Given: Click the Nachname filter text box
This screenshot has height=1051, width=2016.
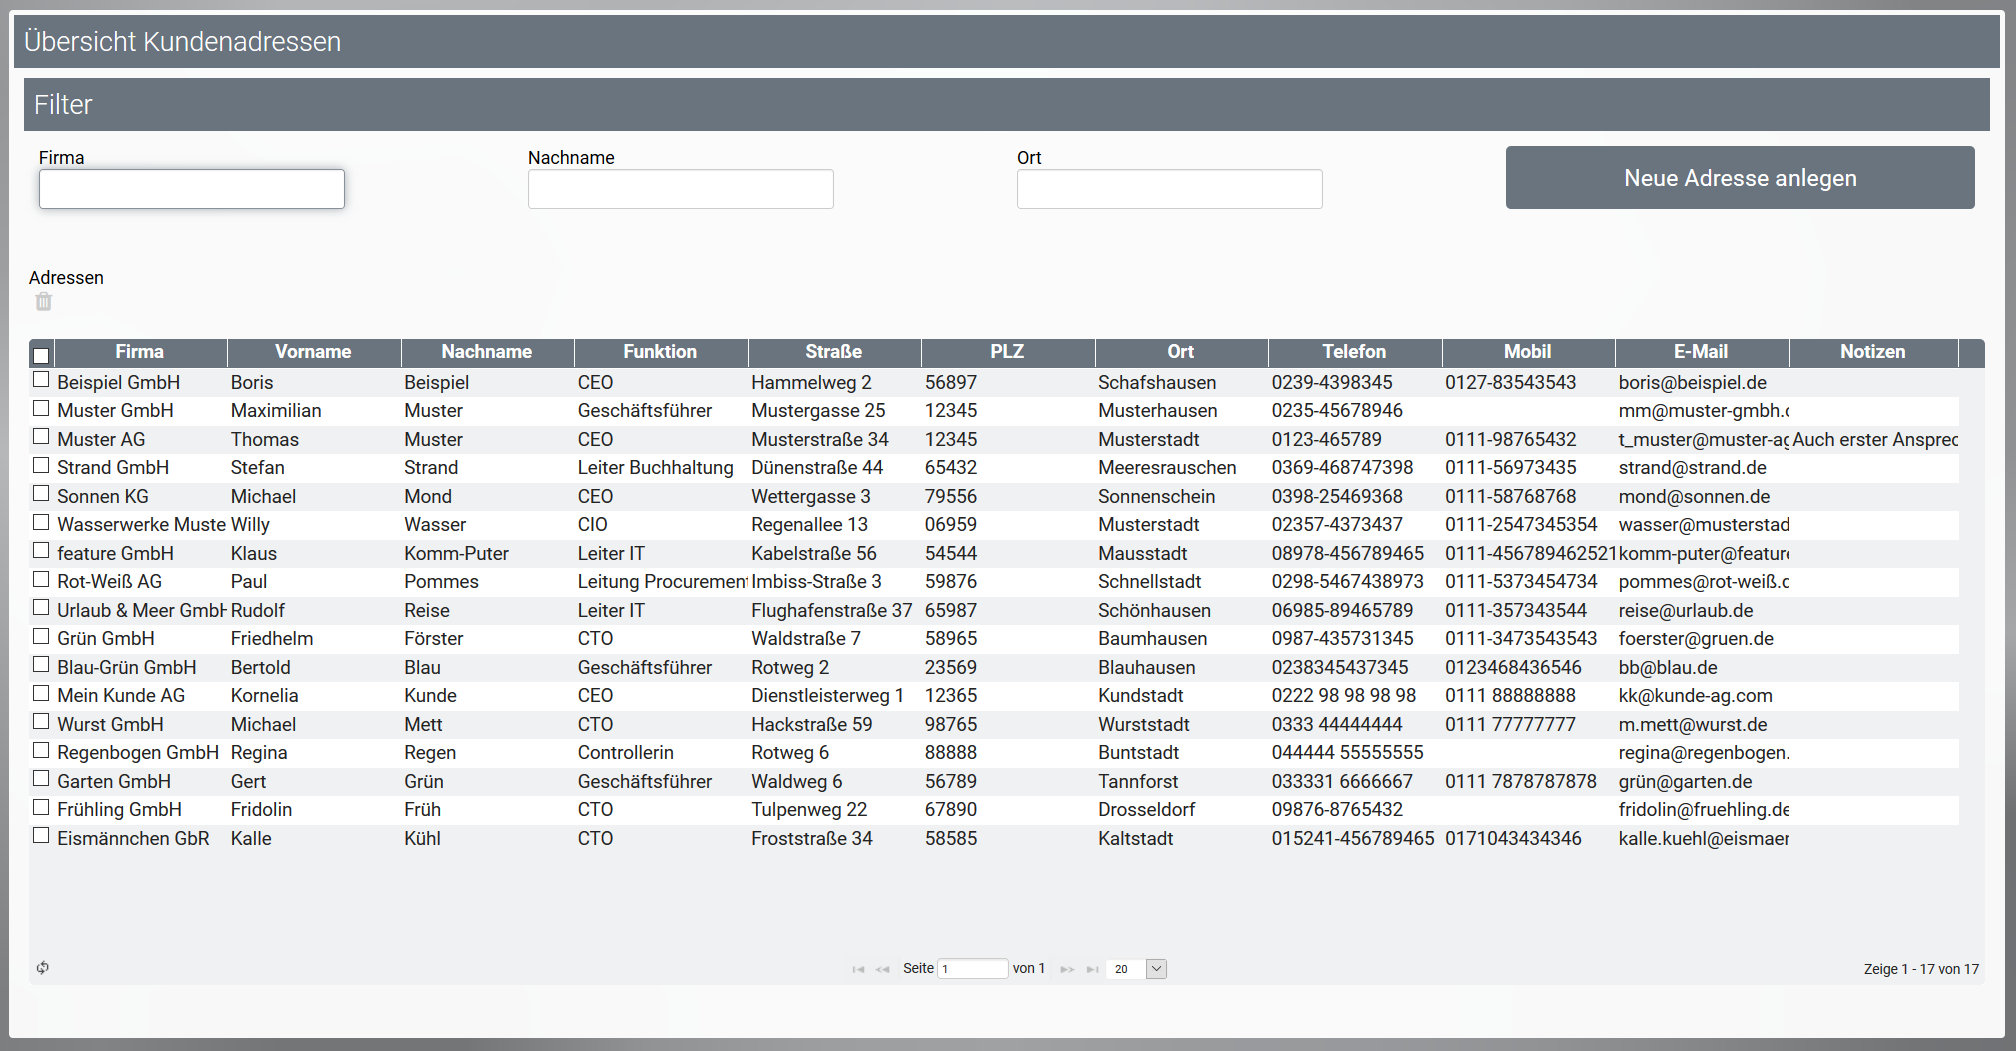Looking at the screenshot, I should pos(680,189).
